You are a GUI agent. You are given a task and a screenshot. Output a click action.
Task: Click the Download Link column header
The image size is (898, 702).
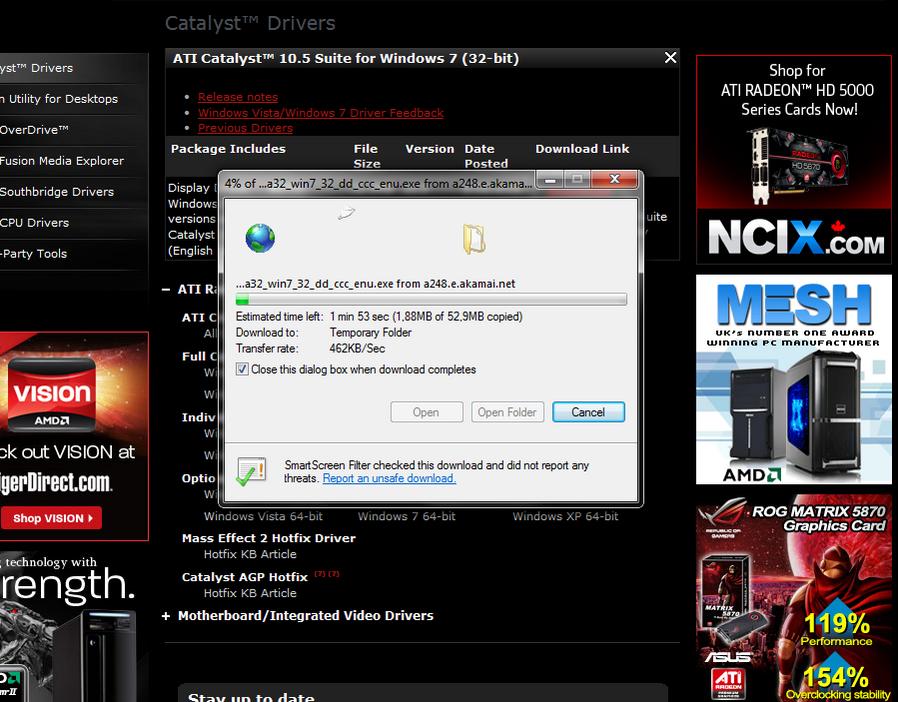pyautogui.click(x=582, y=149)
